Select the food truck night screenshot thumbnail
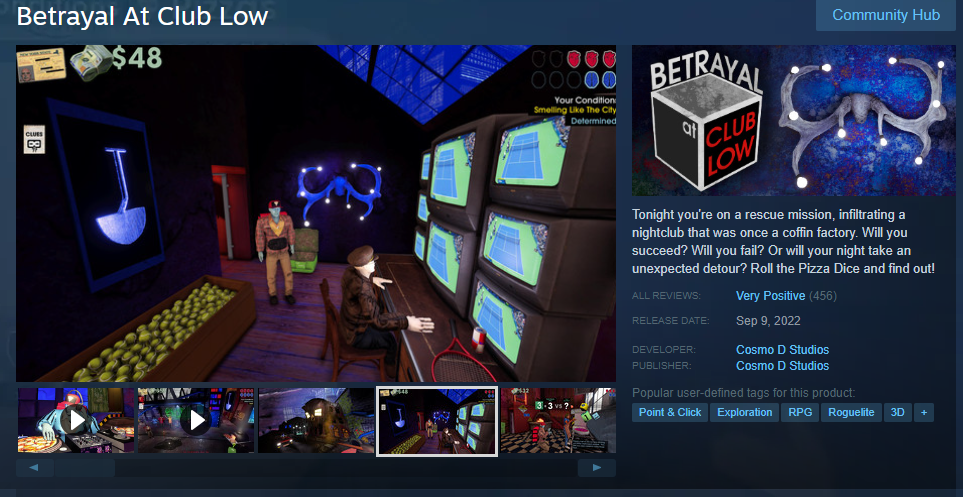The height and width of the screenshot is (497, 963). tap(316, 421)
